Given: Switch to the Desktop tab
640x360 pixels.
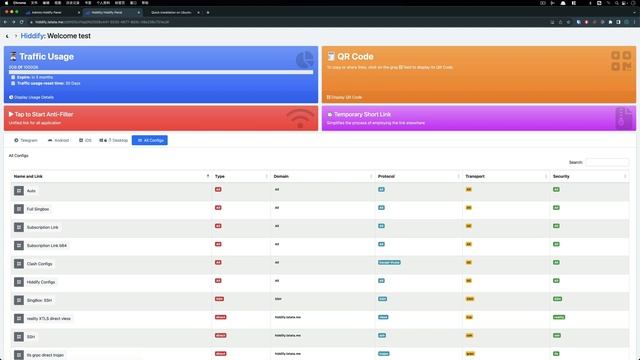Looking at the screenshot, I should pos(113,140).
